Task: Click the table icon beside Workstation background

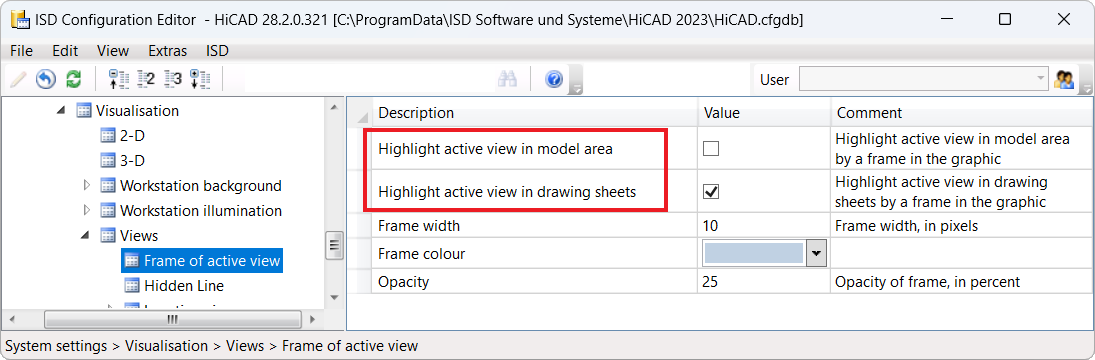Action: 108,186
